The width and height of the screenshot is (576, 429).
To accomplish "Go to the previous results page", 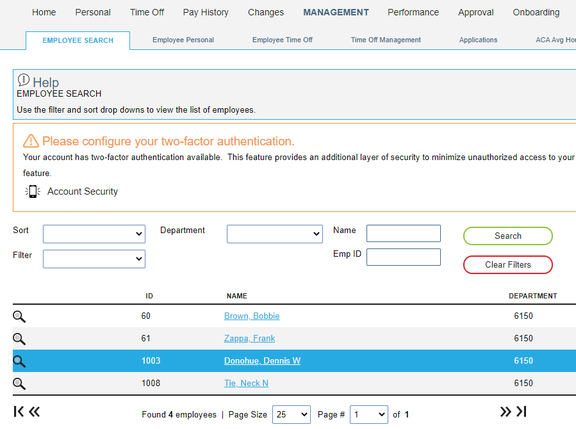I will [x=34, y=411].
